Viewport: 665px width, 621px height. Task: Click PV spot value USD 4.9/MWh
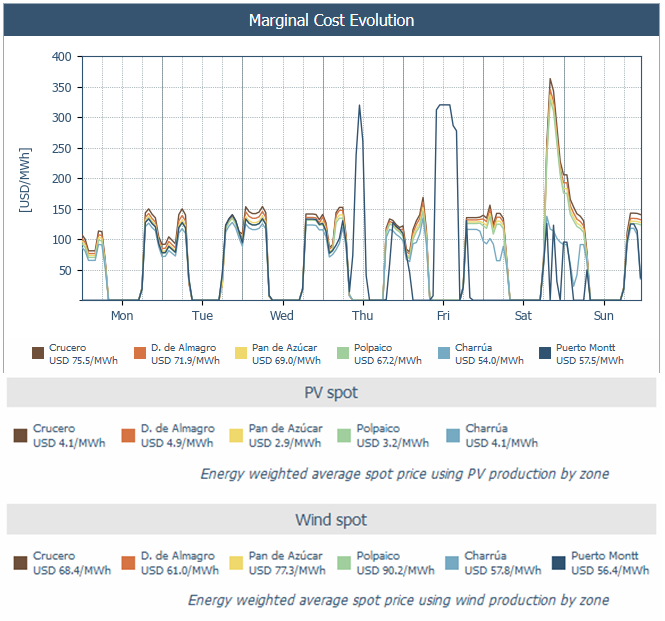click(x=177, y=443)
